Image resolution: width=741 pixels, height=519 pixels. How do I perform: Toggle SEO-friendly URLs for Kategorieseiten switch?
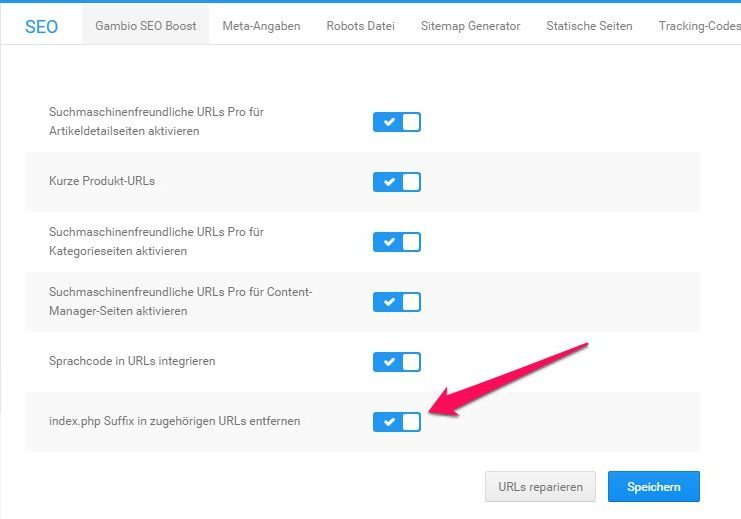click(x=396, y=242)
